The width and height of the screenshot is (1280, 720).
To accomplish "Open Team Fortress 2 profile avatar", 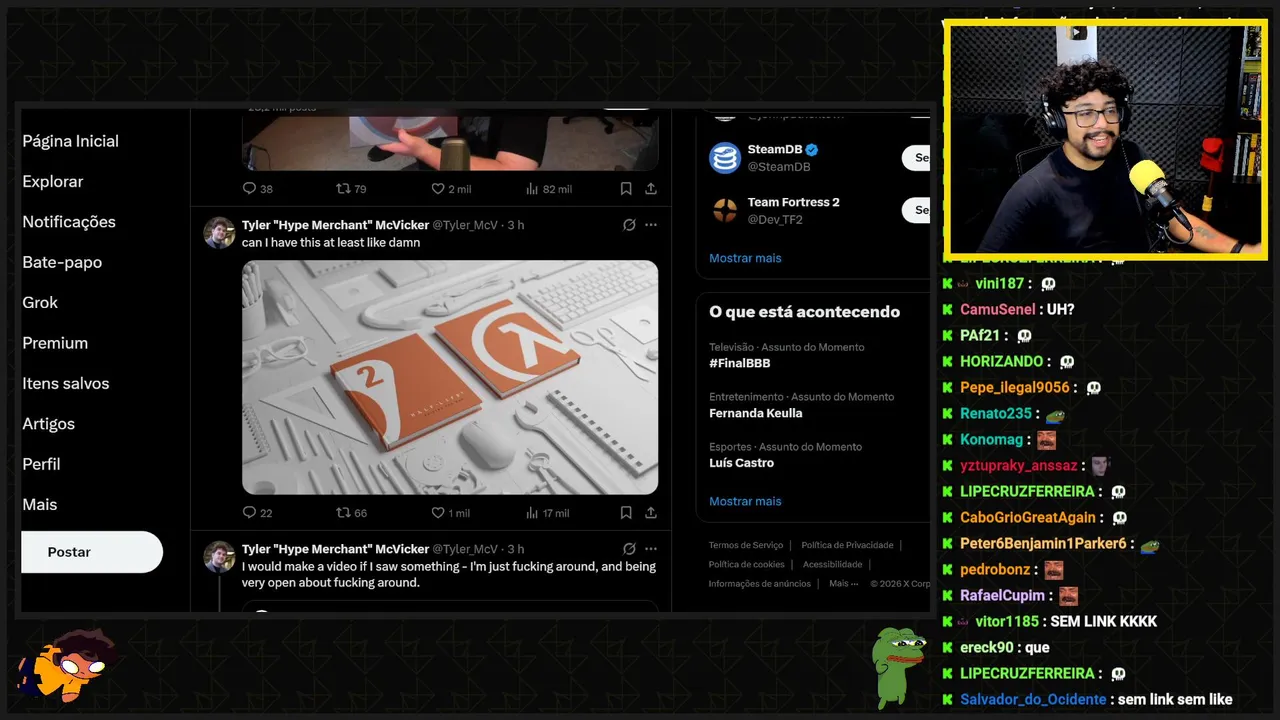I will (724, 210).
